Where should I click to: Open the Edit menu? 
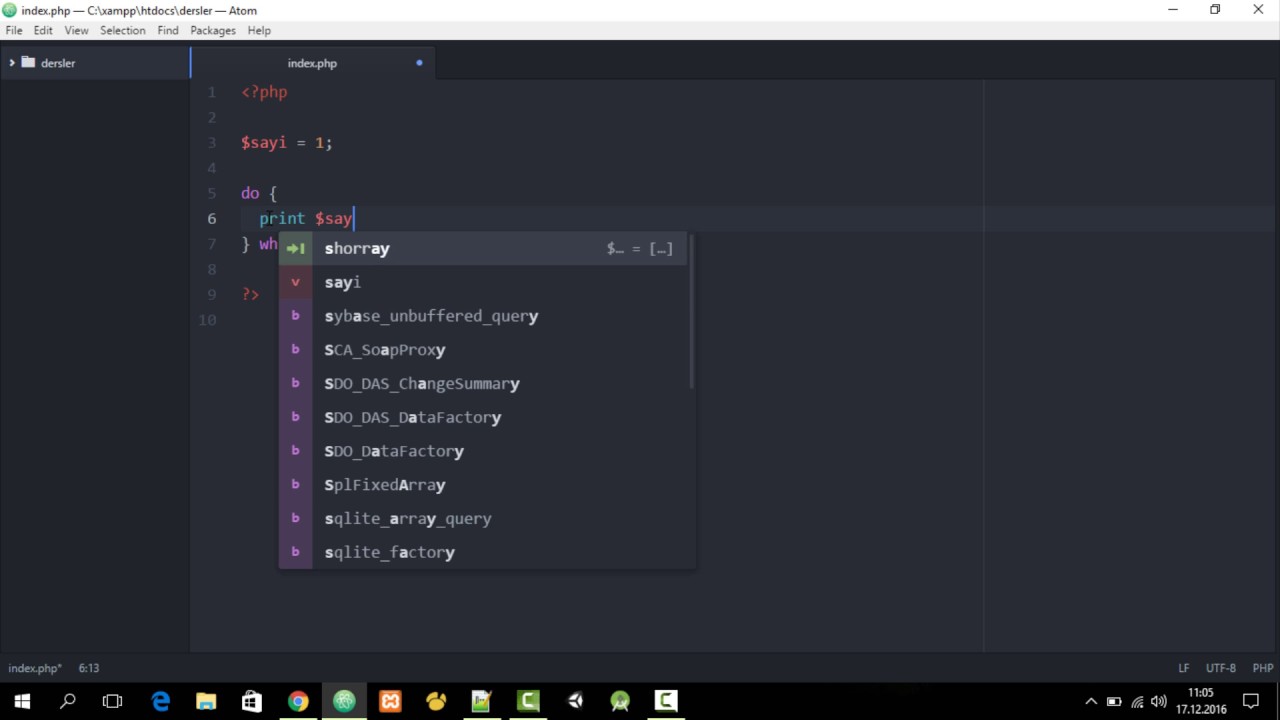43,31
